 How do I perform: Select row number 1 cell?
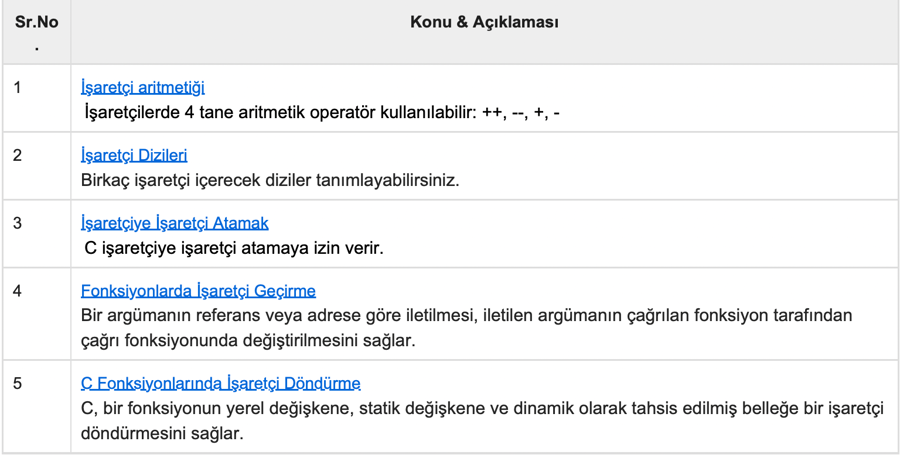point(18,88)
